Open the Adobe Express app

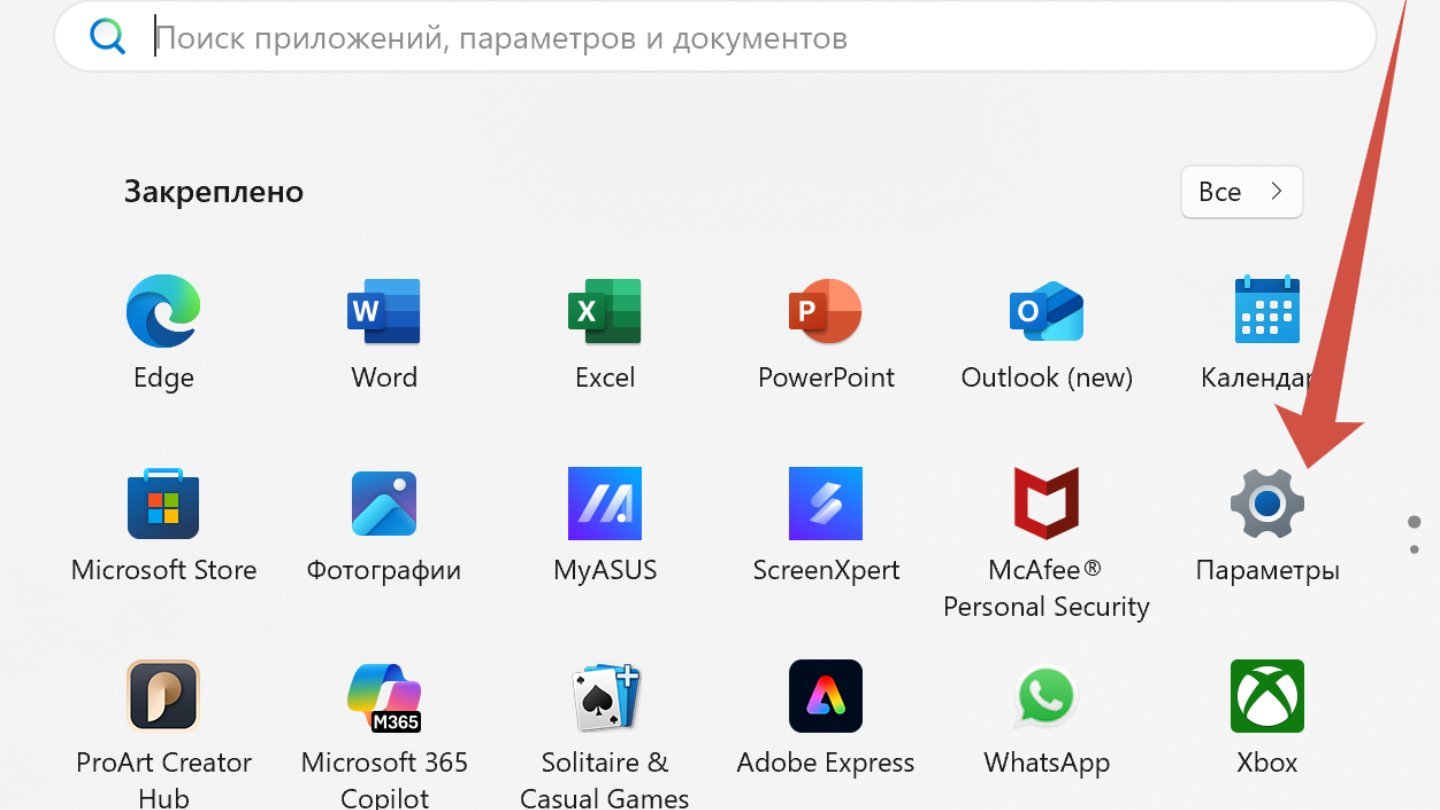click(x=826, y=696)
